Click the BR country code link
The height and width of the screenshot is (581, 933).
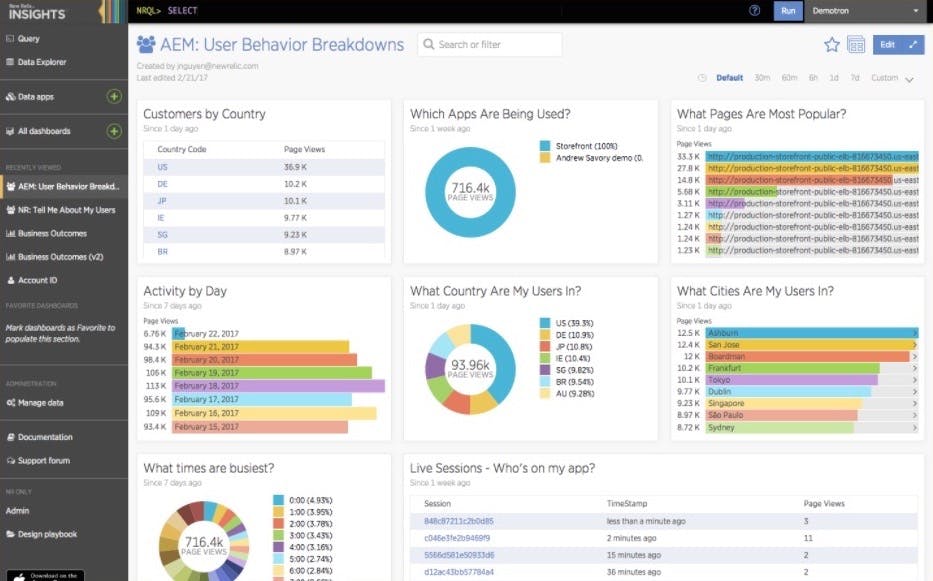click(x=162, y=252)
